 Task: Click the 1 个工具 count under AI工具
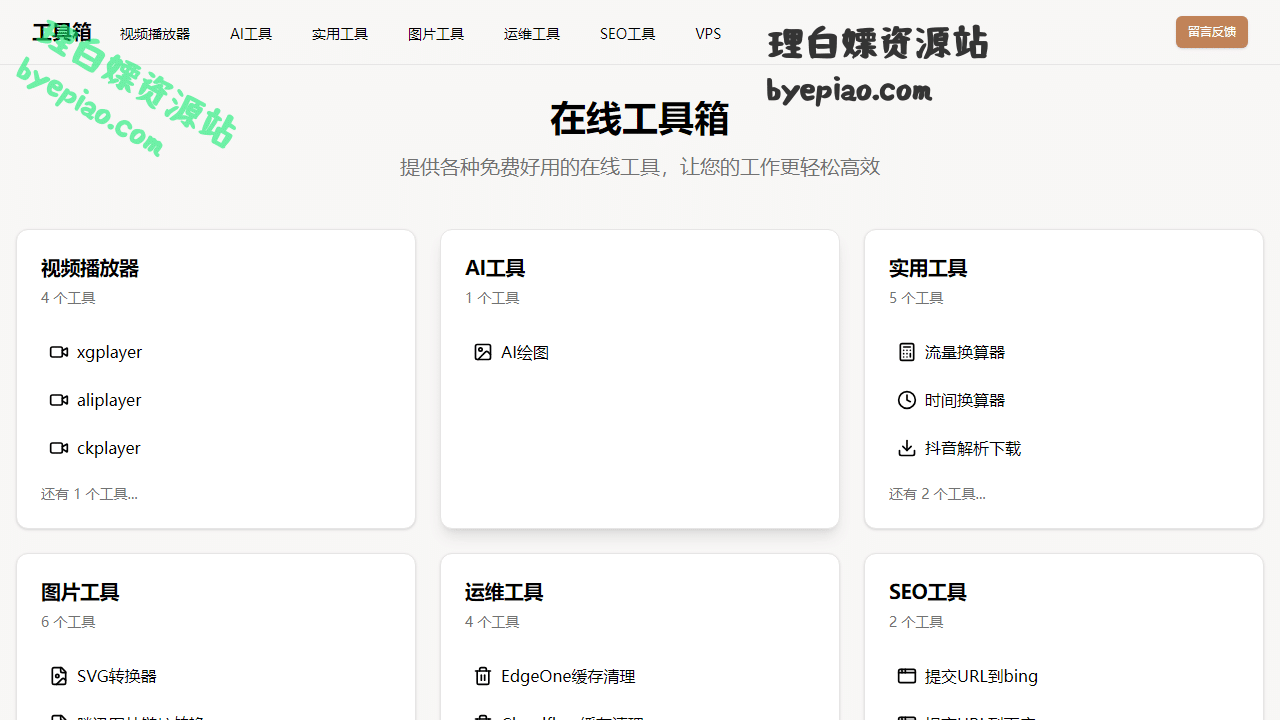[492, 298]
